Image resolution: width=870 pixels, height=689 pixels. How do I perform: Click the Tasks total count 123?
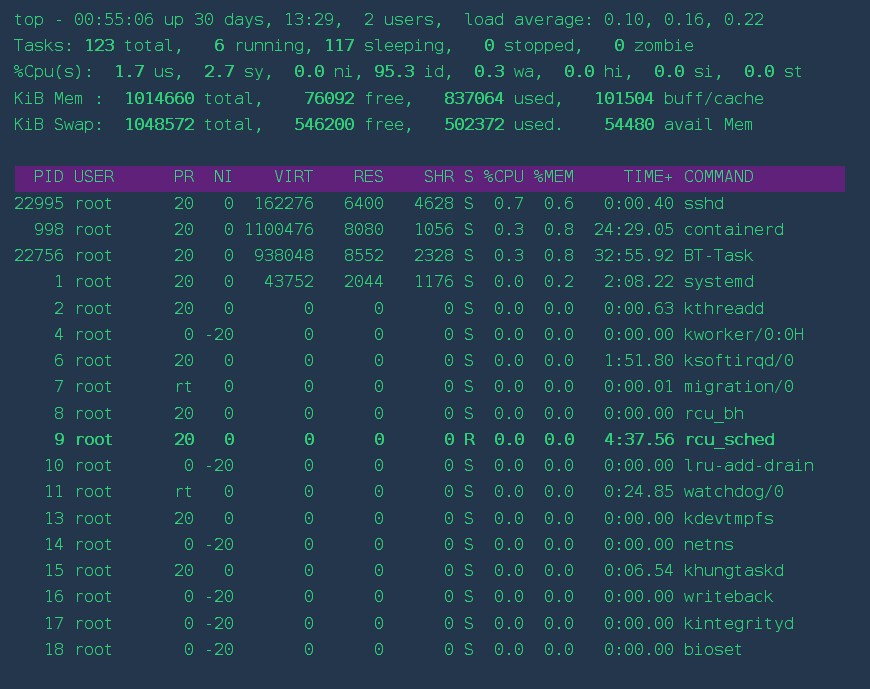click(99, 46)
